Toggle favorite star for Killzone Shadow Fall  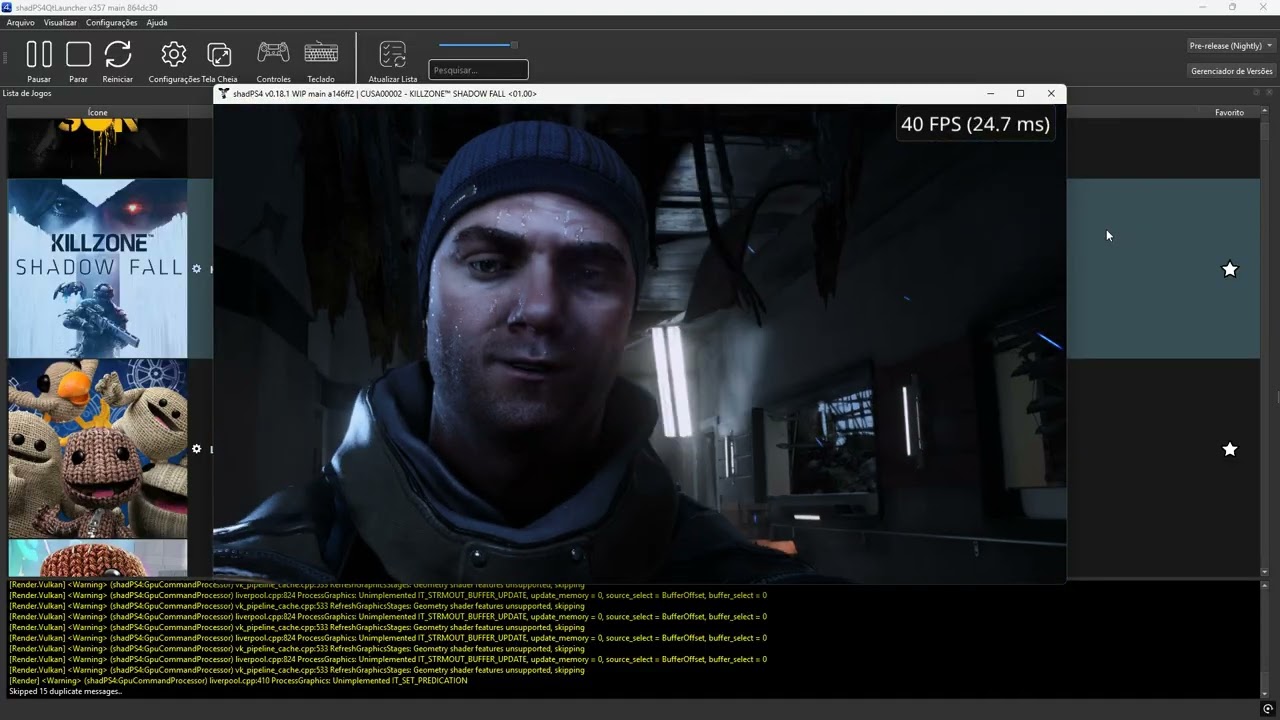click(x=1230, y=269)
